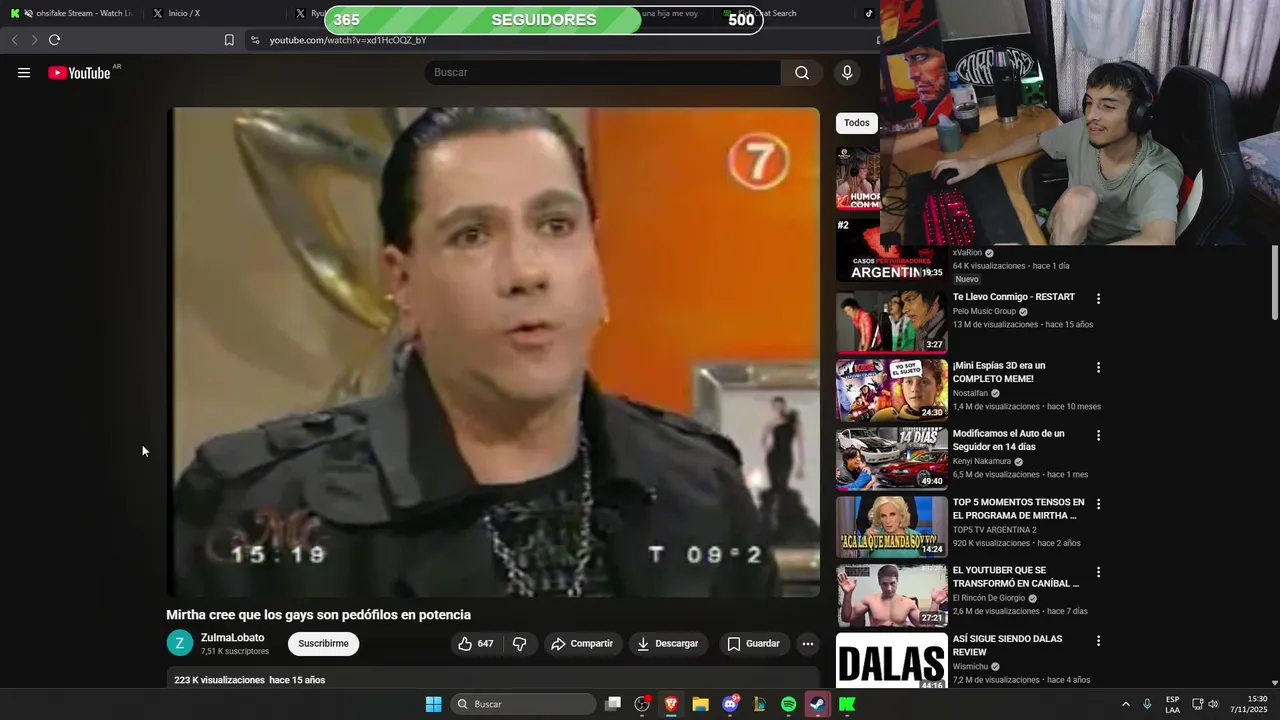Open options for Mini Espías 3D video
The width and height of the screenshot is (1280, 720).
[1098, 367]
